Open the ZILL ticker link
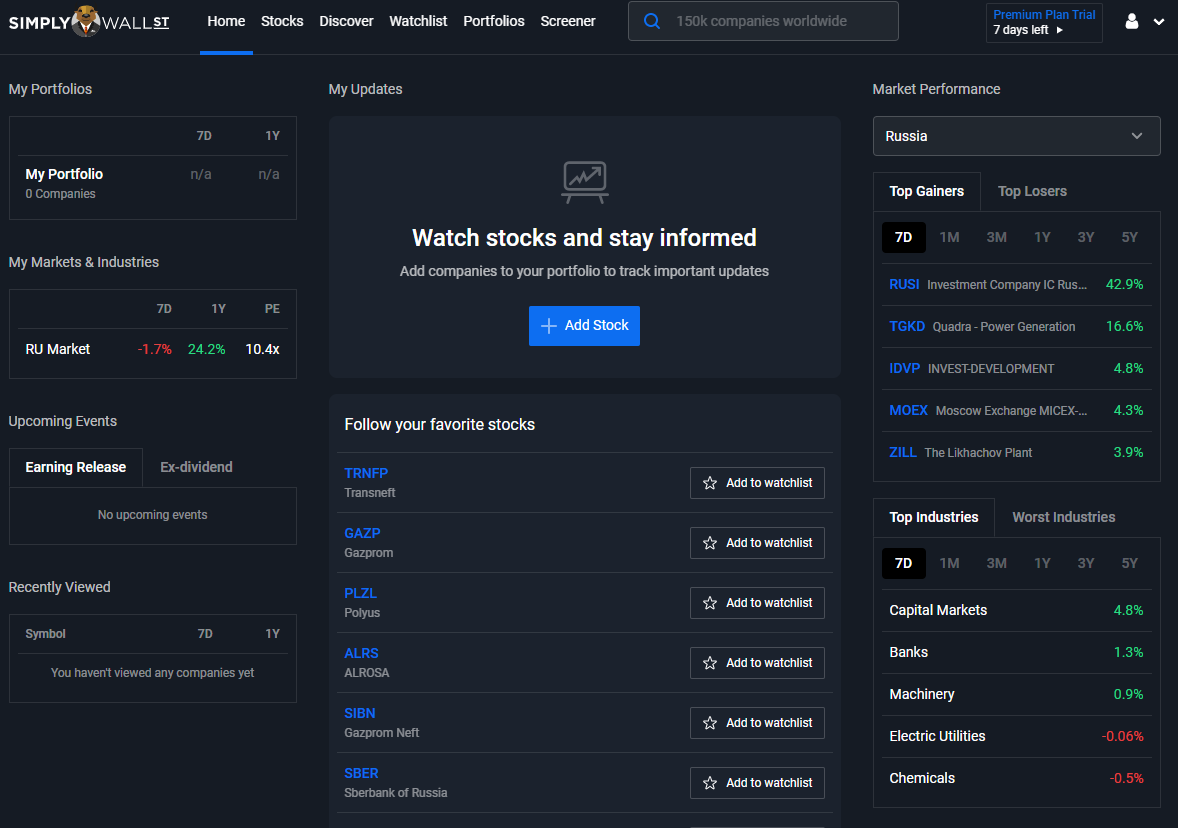The height and width of the screenshot is (828, 1178). point(903,453)
